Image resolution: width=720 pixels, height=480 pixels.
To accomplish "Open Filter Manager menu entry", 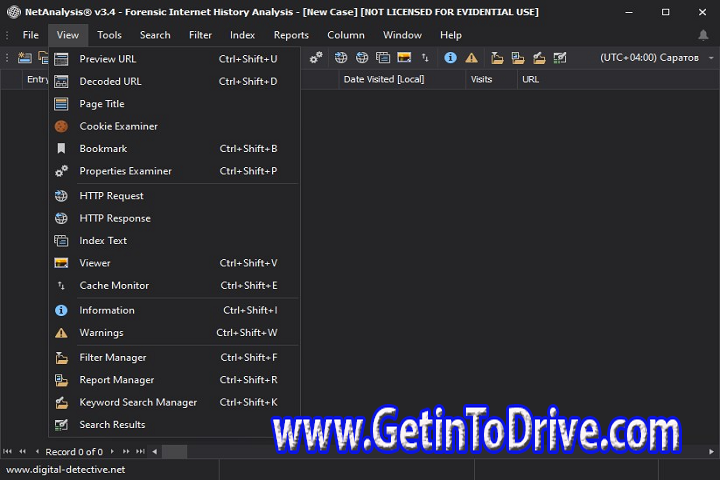I will (x=174, y=358).
